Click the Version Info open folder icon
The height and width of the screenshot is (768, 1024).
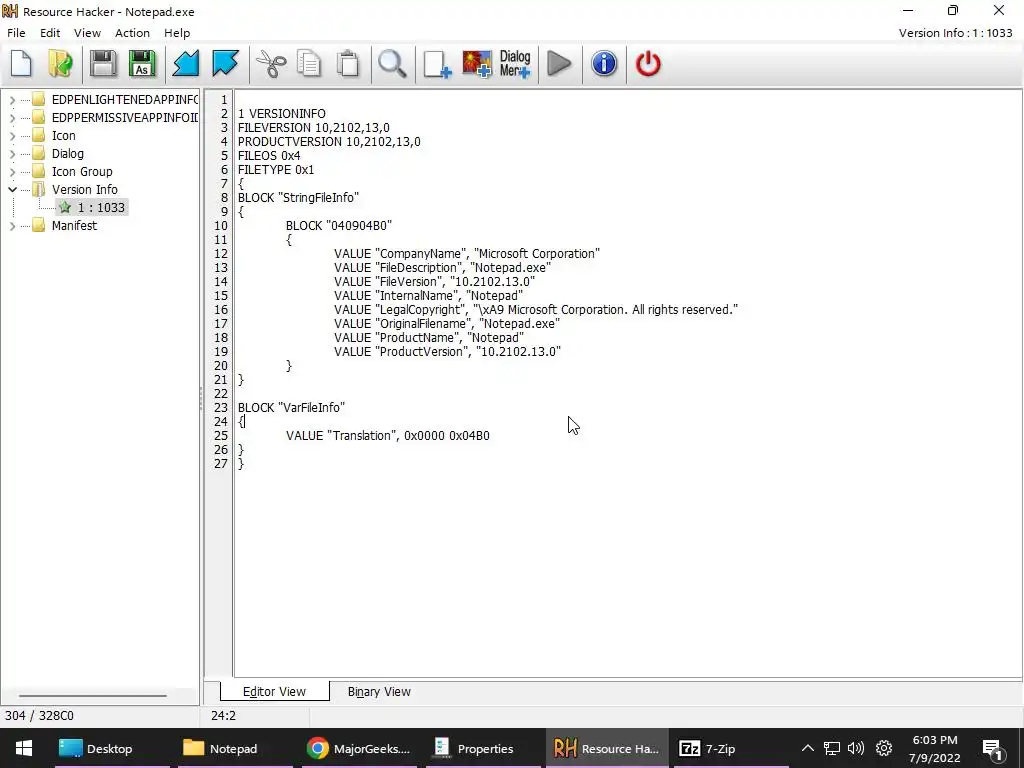coord(39,189)
